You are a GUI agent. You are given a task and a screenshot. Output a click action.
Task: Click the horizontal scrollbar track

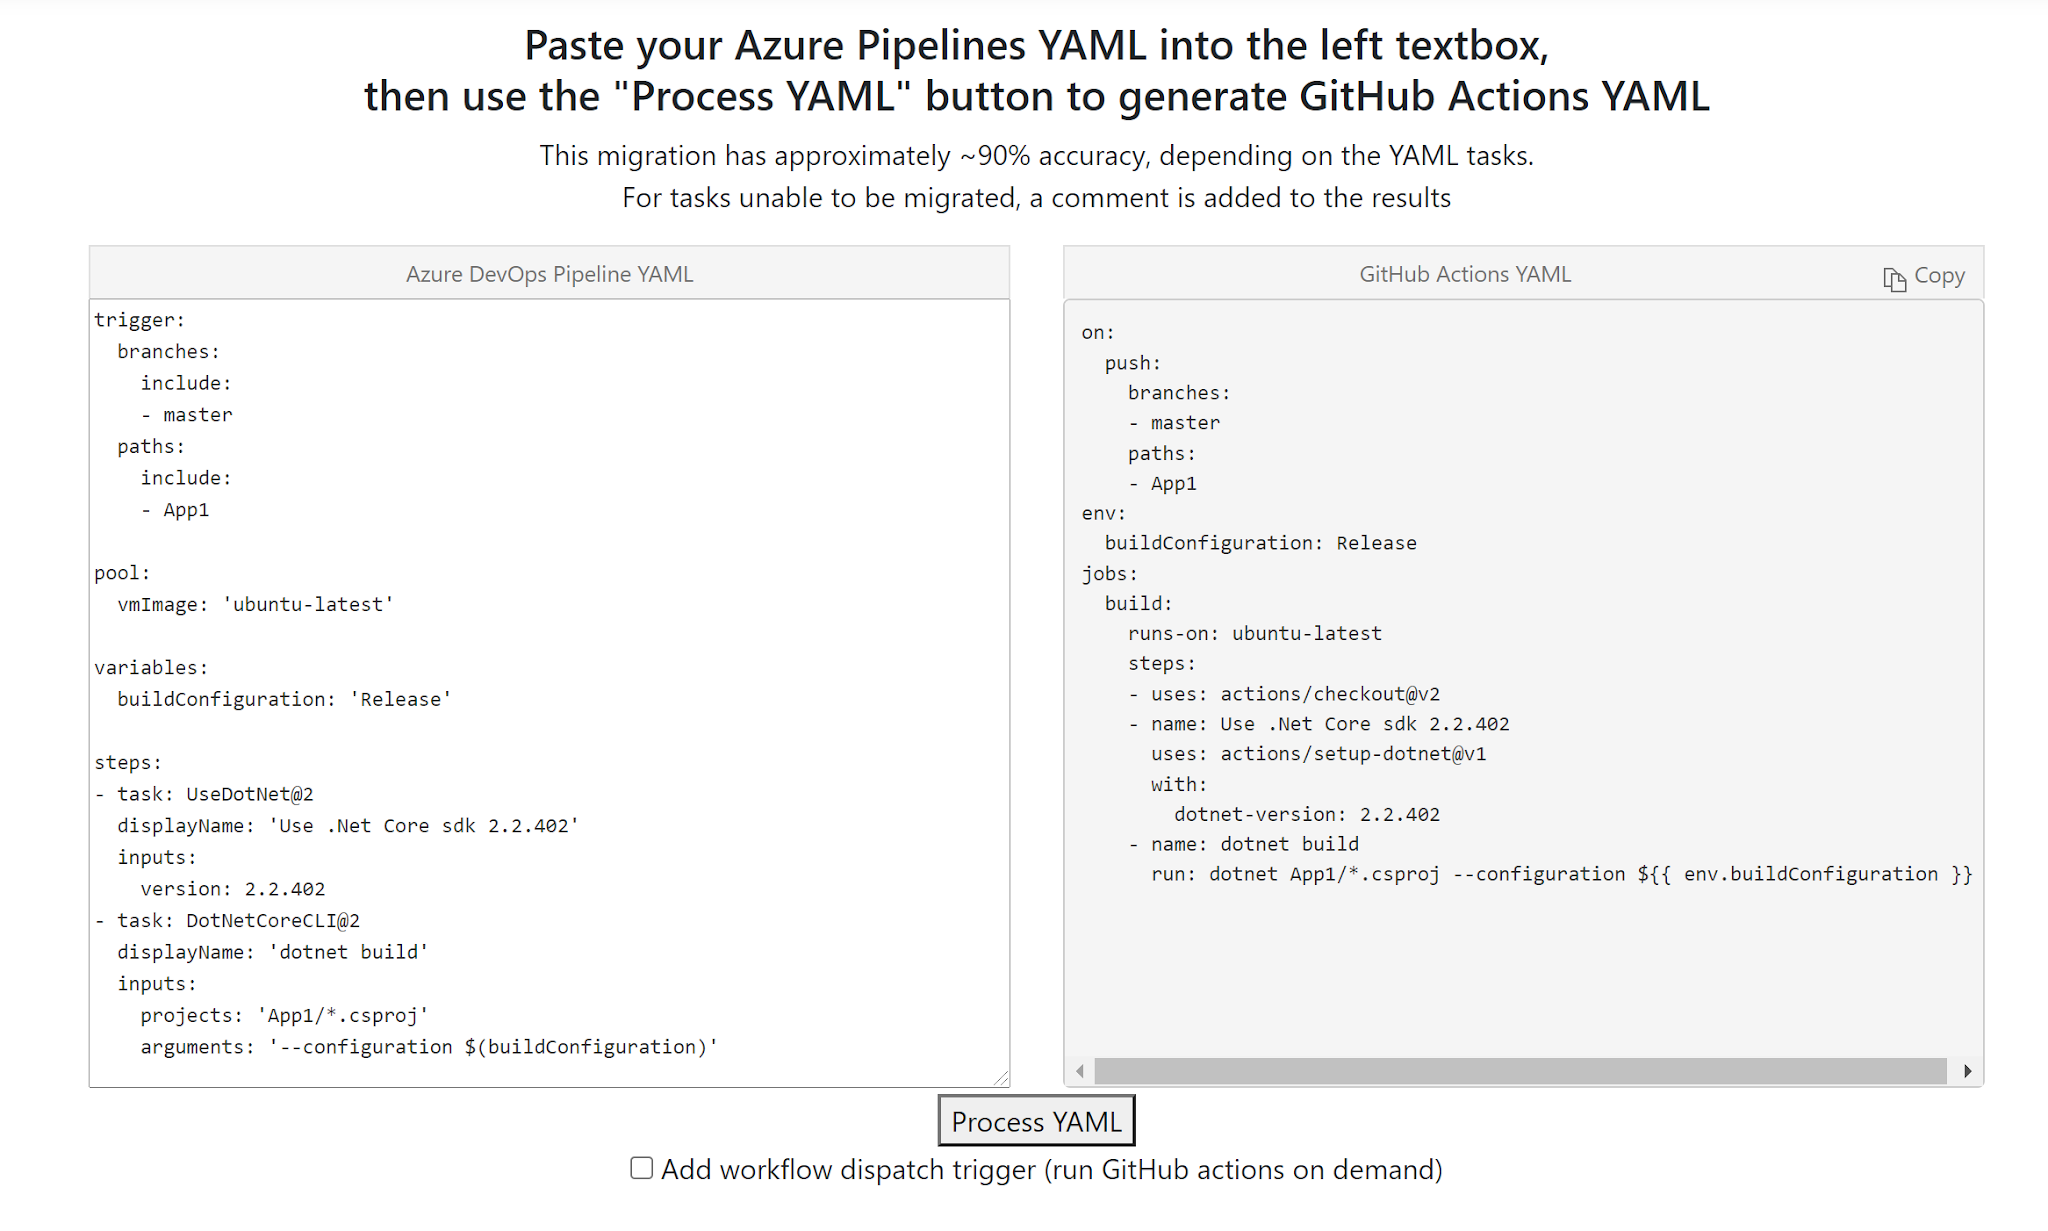click(1500, 1071)
